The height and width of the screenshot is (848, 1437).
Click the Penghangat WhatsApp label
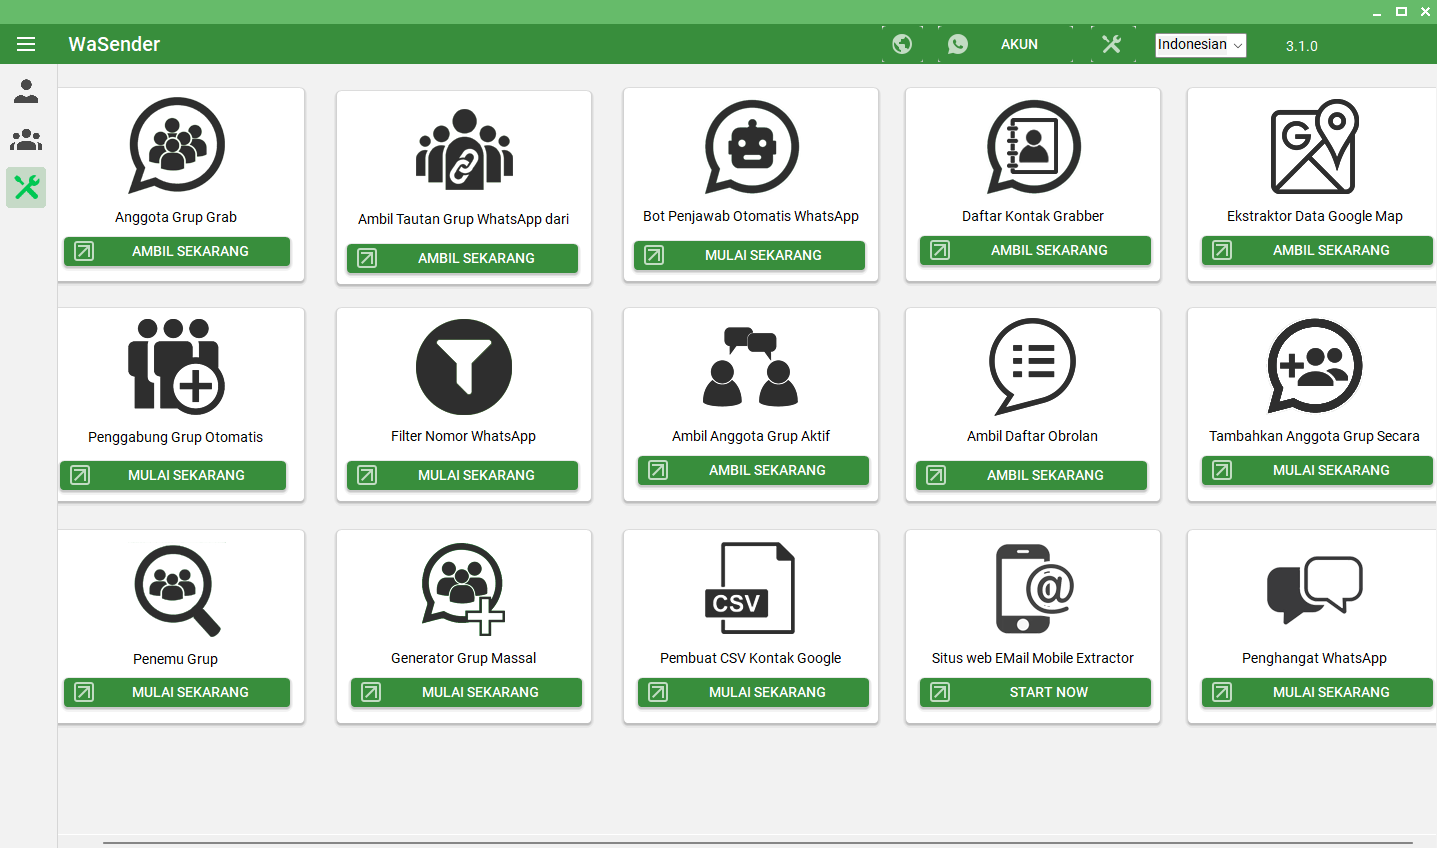click(1314, 658)
